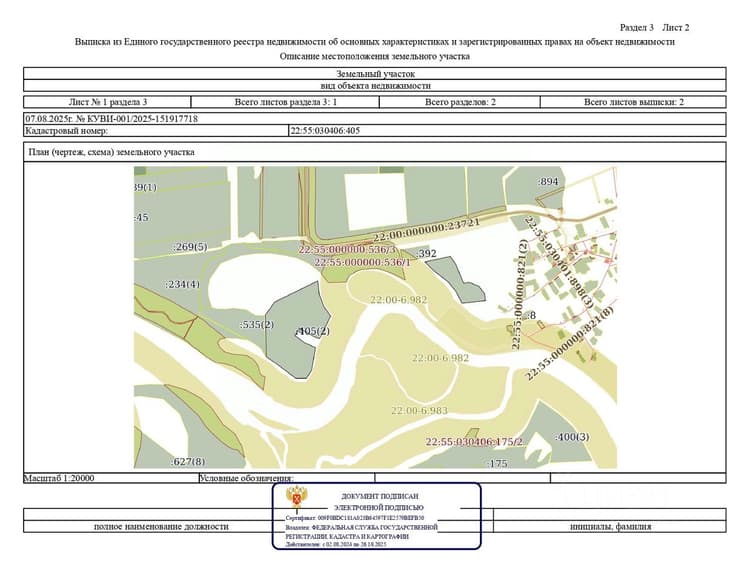Click the Rosreestr coat of arms emblem
Screen dimensions: 750x580
[x=297, y=498]
